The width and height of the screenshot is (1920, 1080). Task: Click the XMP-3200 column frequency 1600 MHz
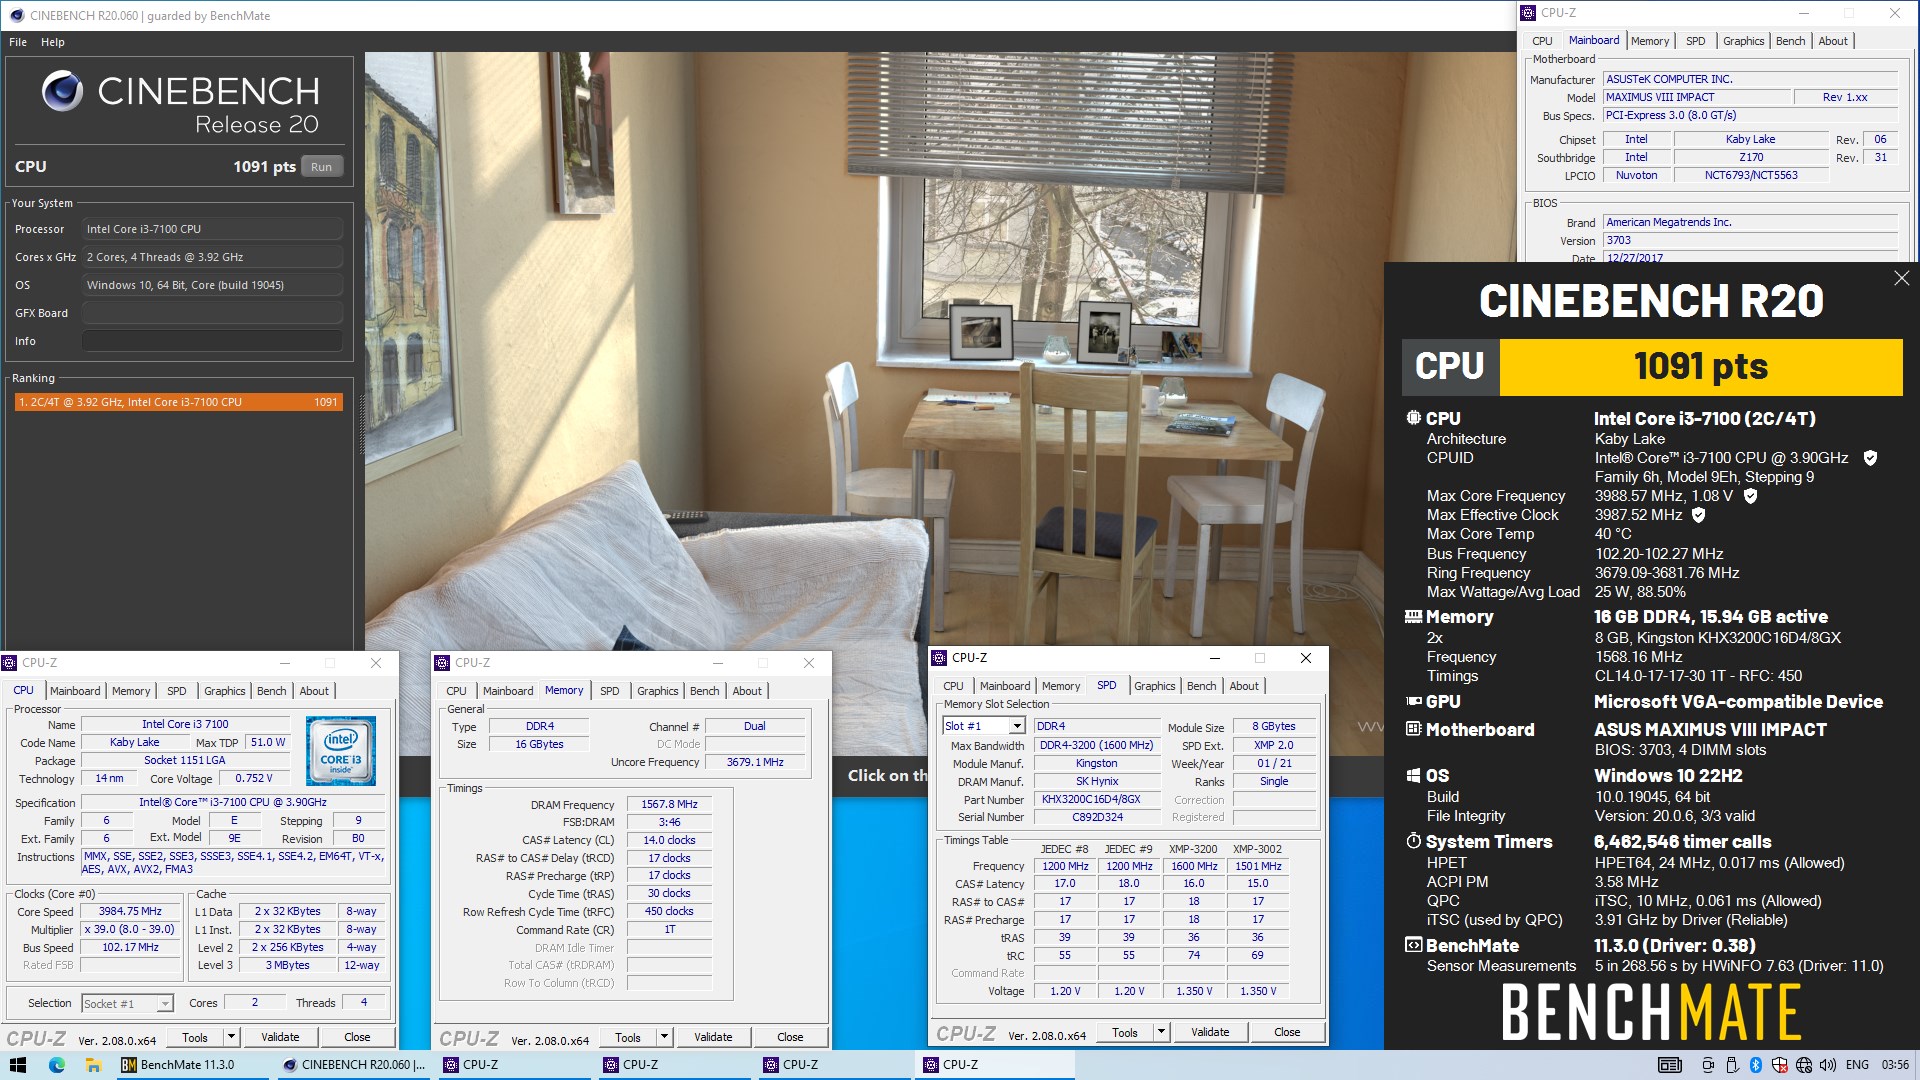tap(1194, 866)
